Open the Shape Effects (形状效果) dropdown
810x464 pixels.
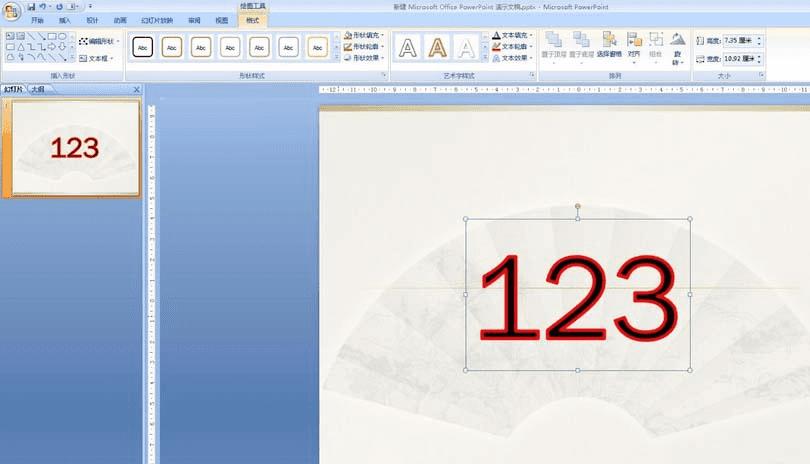(x=364, y=58)
